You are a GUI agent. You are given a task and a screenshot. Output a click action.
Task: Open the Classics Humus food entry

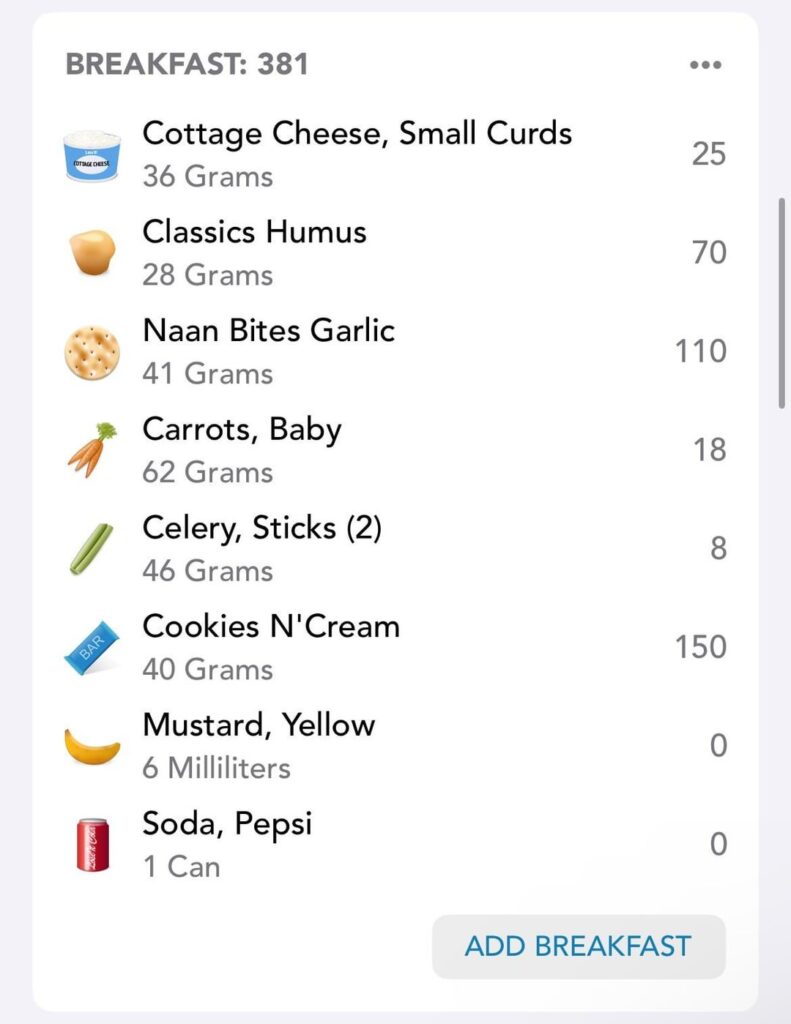[254, 232]
